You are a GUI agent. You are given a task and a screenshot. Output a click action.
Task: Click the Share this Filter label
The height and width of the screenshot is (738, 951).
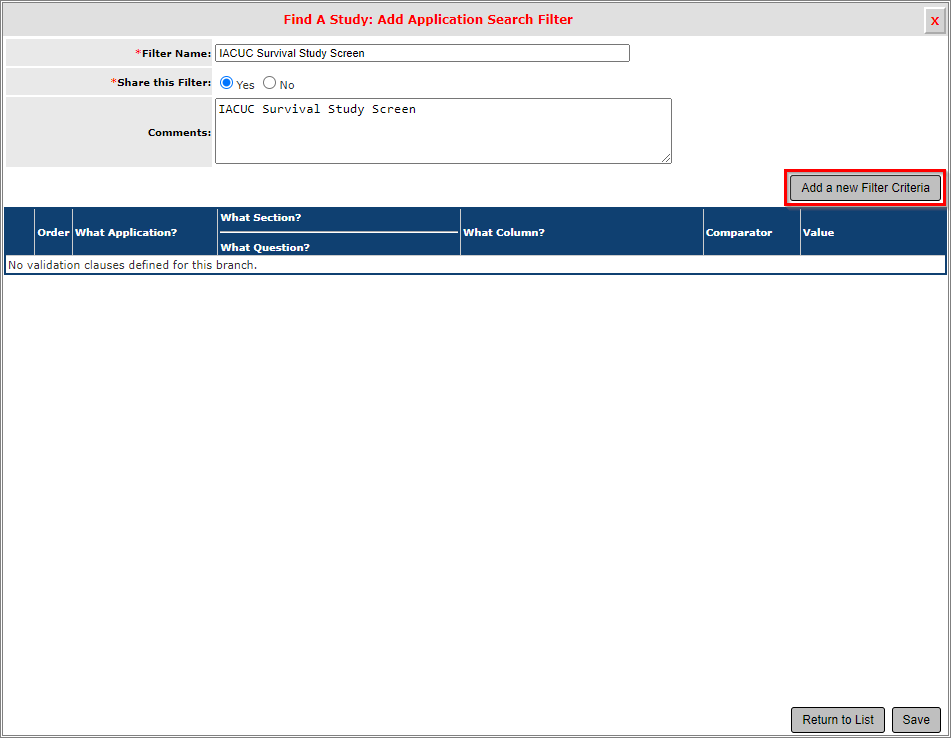point(161,82)
